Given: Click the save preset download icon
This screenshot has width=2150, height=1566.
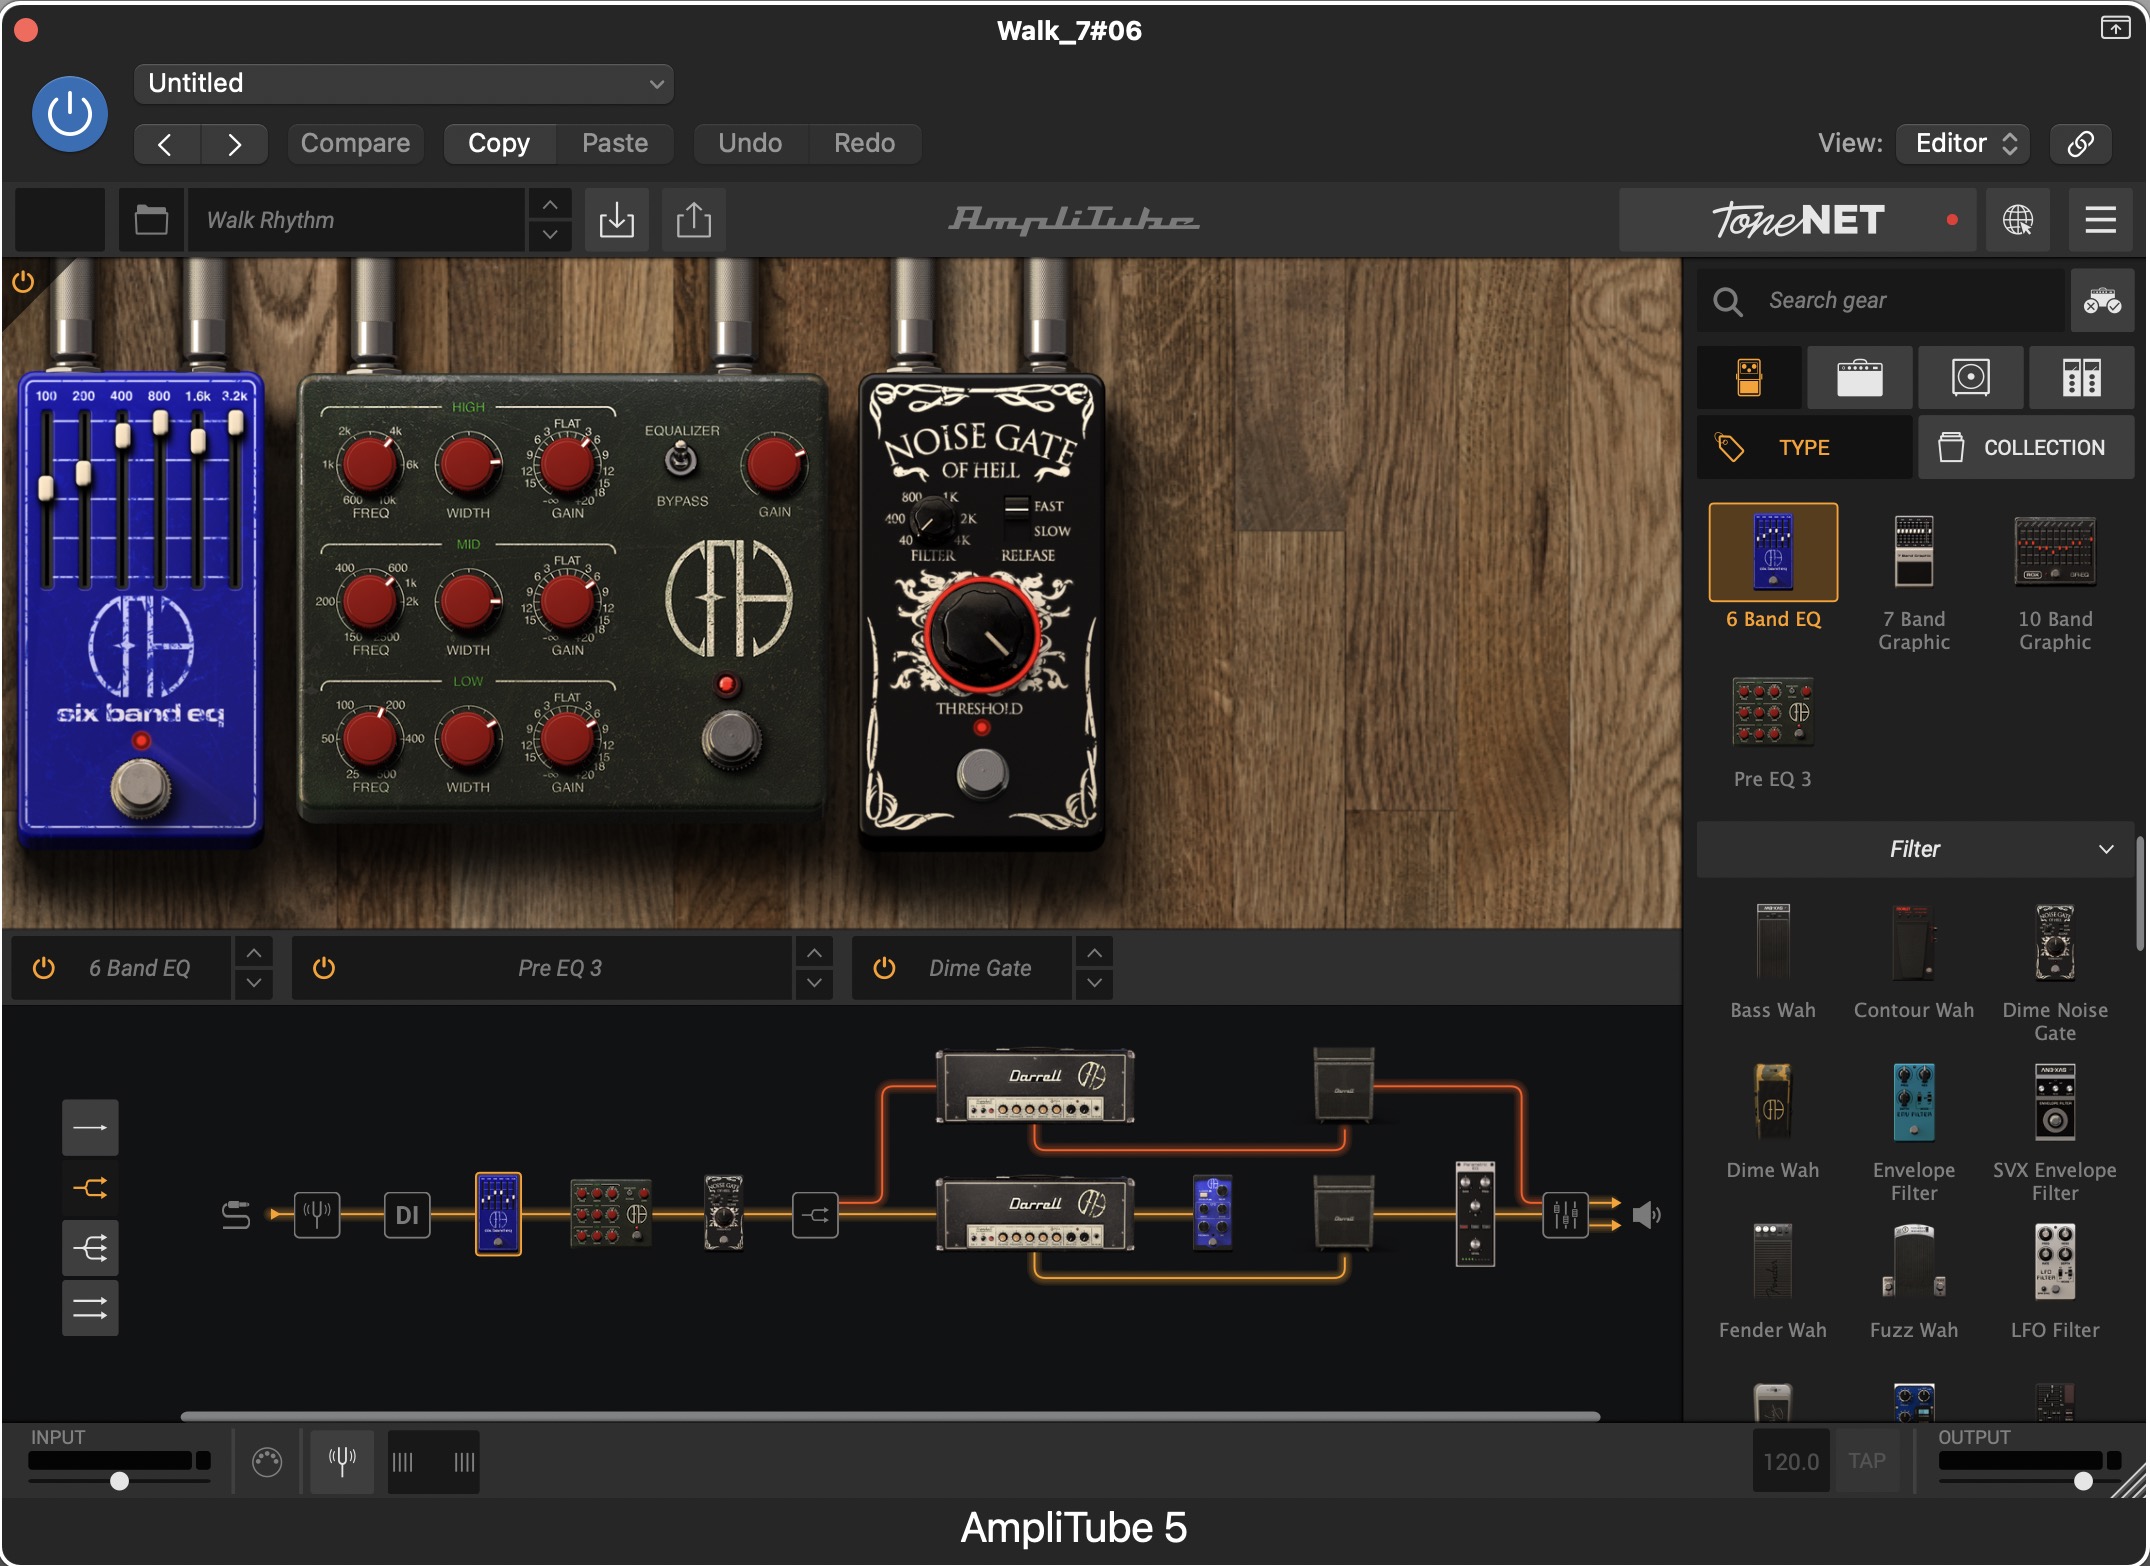Looking at the screenshot, I should (x=617, y=220).
